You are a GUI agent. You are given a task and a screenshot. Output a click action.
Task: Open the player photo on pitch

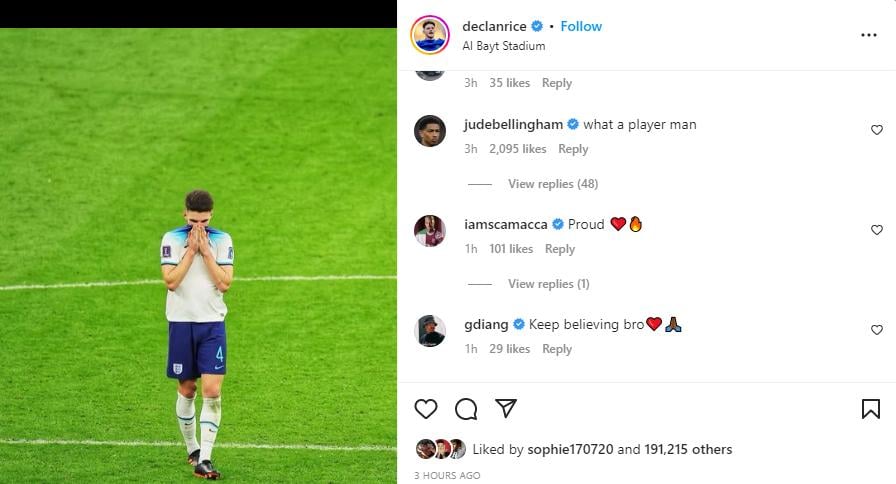(198, 256)
